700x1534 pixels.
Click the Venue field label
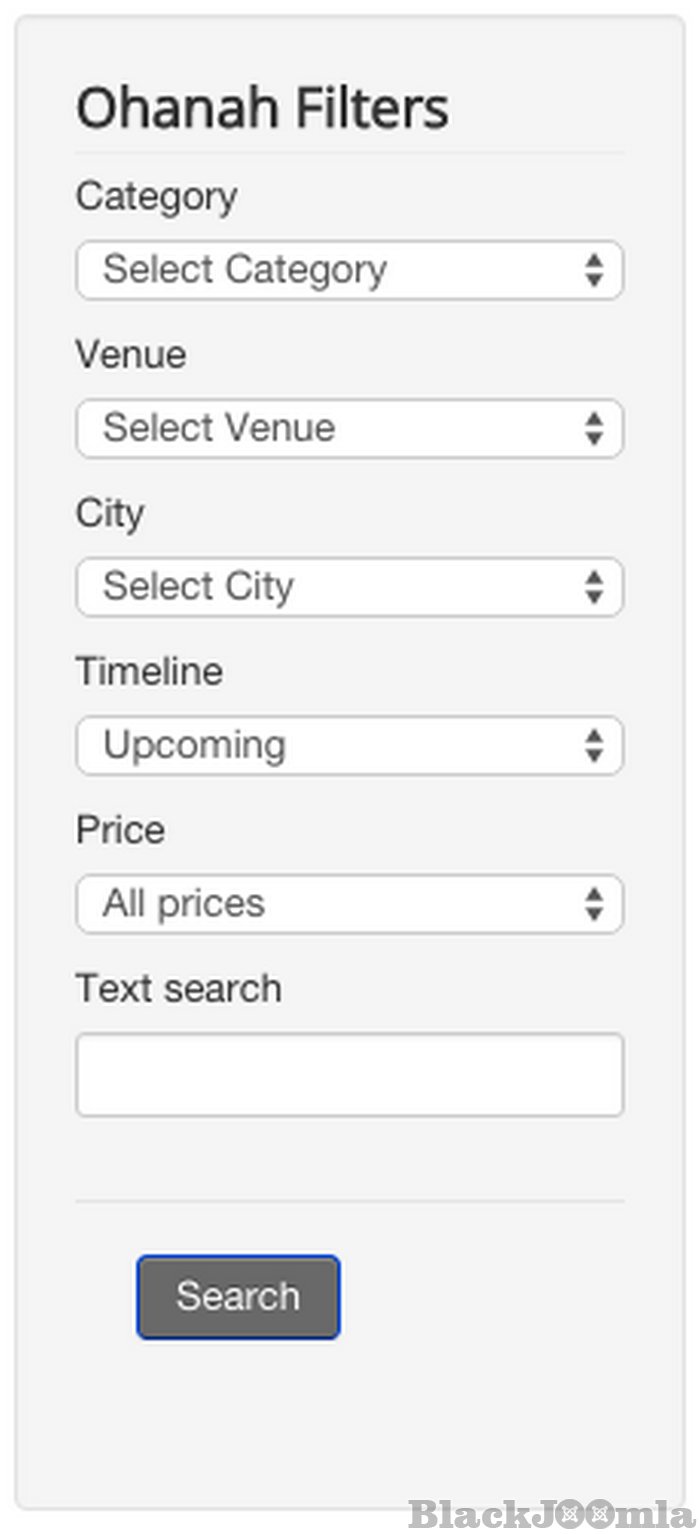point(131,355)
